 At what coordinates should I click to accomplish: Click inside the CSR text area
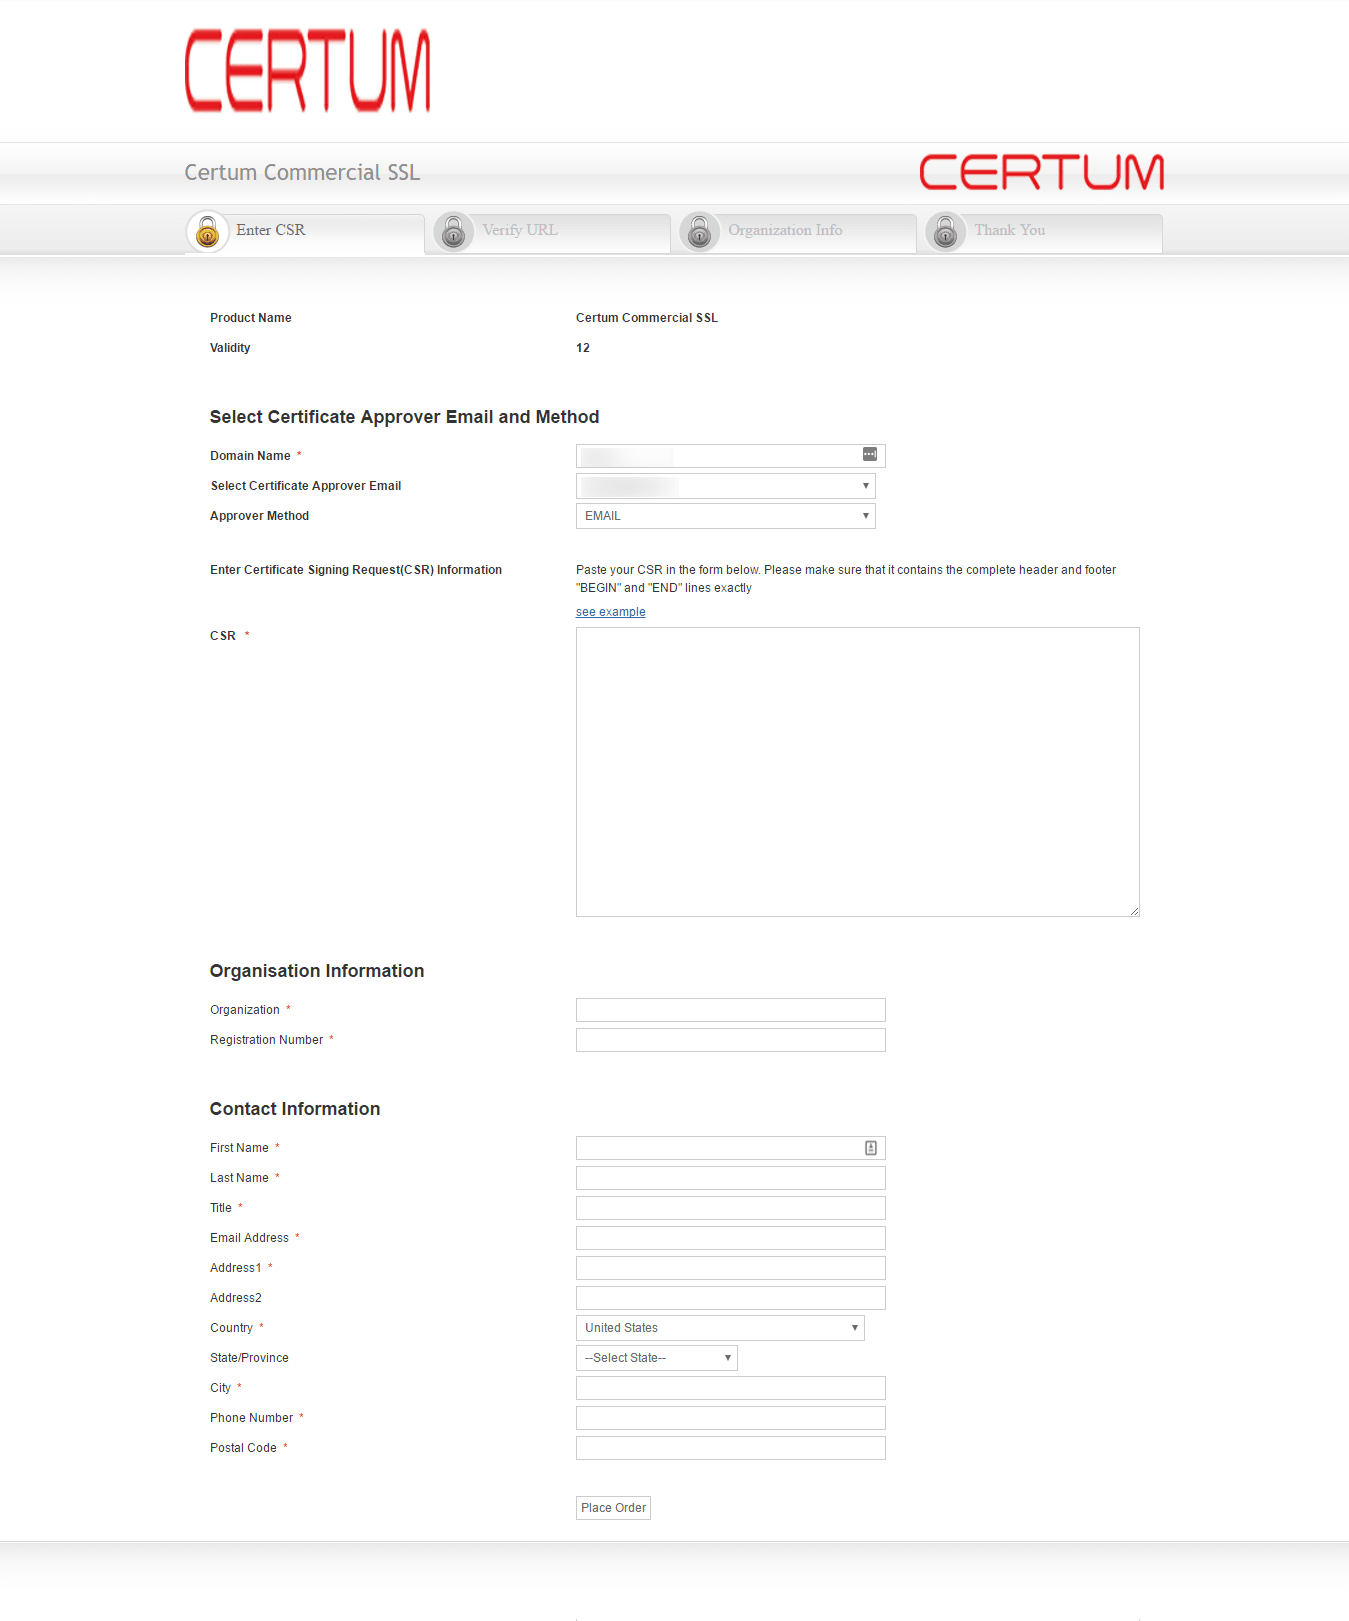(857, 771)
